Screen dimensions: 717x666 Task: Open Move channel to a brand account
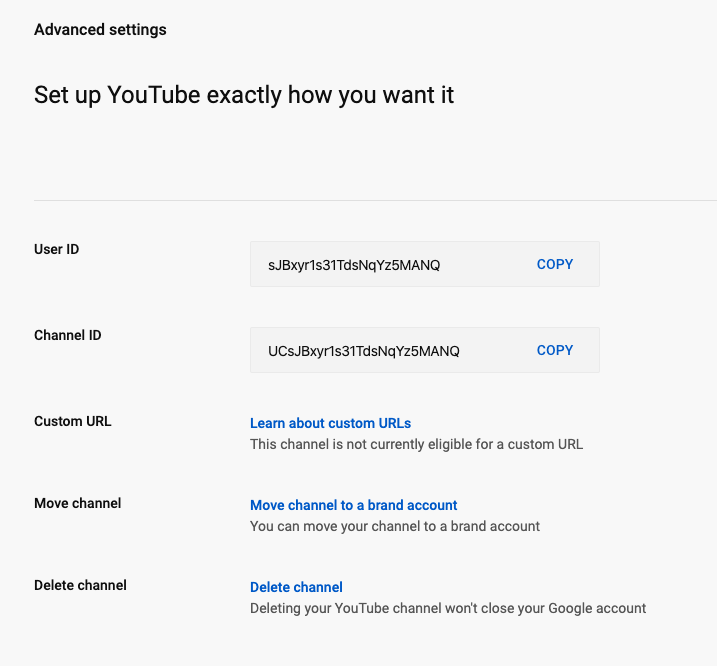point(353,505)
